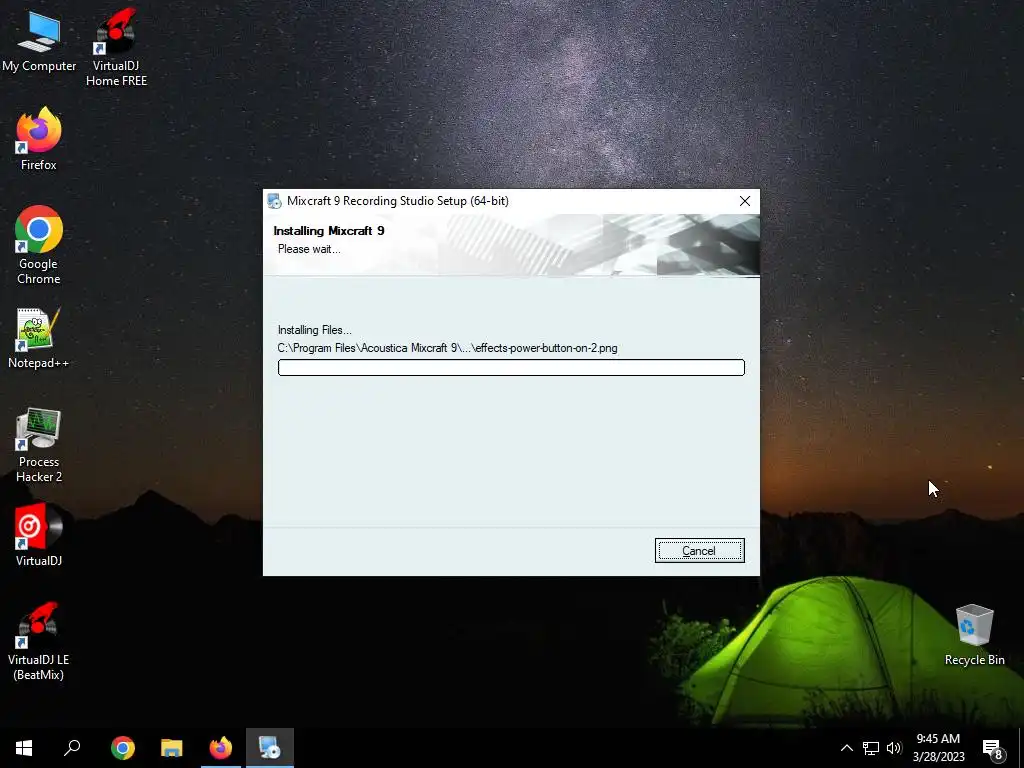
Task: Close the Mixcraft 9 Setup window
Action: click(744, 201)
